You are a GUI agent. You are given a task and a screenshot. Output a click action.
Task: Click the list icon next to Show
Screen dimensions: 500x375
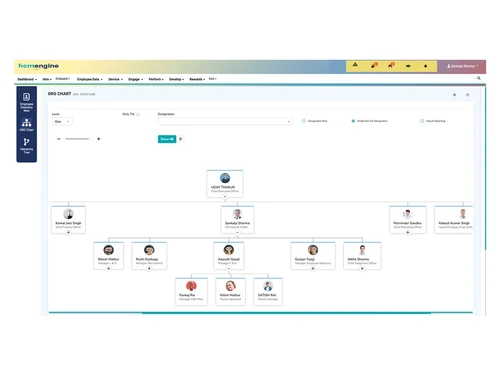[x=181, y=139]
